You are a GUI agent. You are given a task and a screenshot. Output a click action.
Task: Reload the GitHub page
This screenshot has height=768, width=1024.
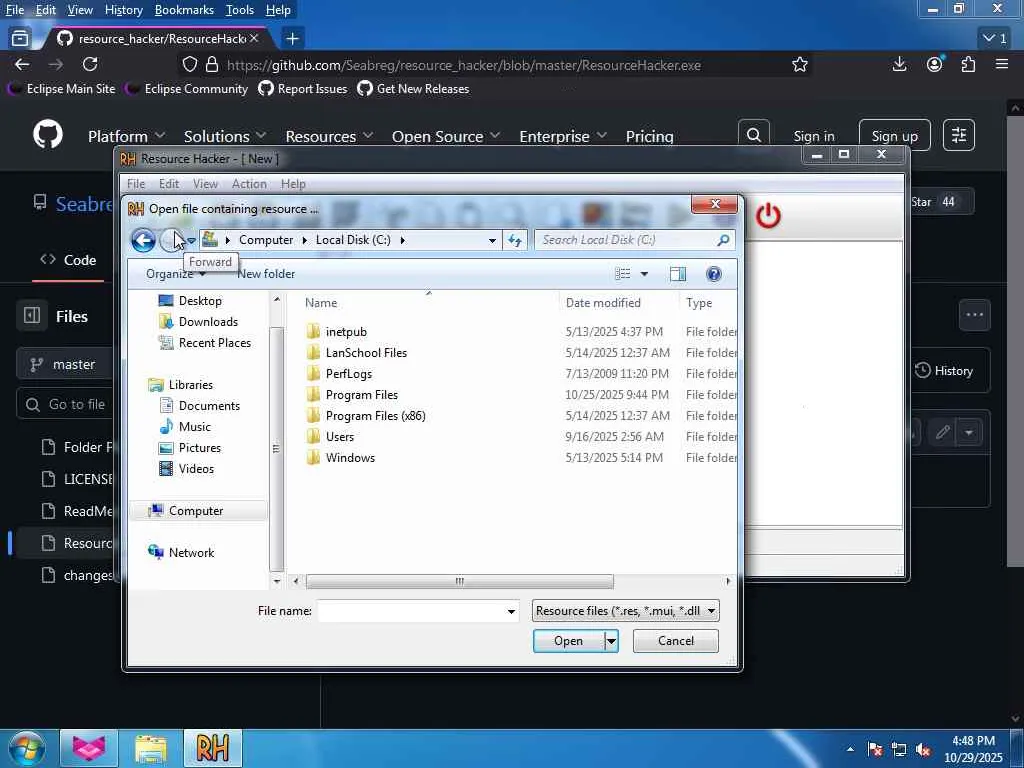90,64
